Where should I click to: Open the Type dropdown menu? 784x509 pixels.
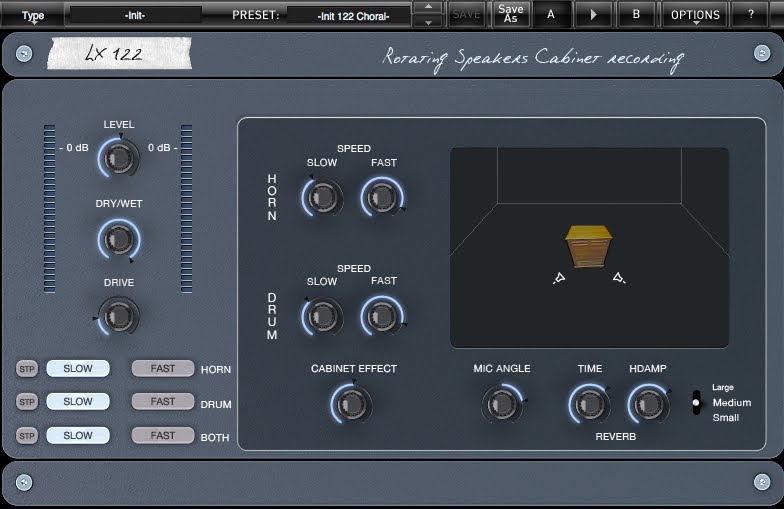(x=32, y=16)
